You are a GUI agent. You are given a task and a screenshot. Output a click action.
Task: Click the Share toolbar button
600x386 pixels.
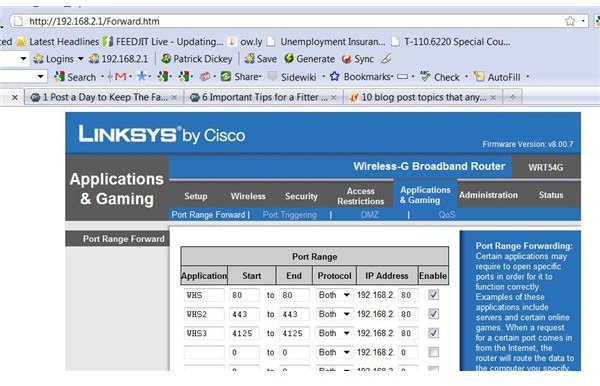[x=241, y=77]
